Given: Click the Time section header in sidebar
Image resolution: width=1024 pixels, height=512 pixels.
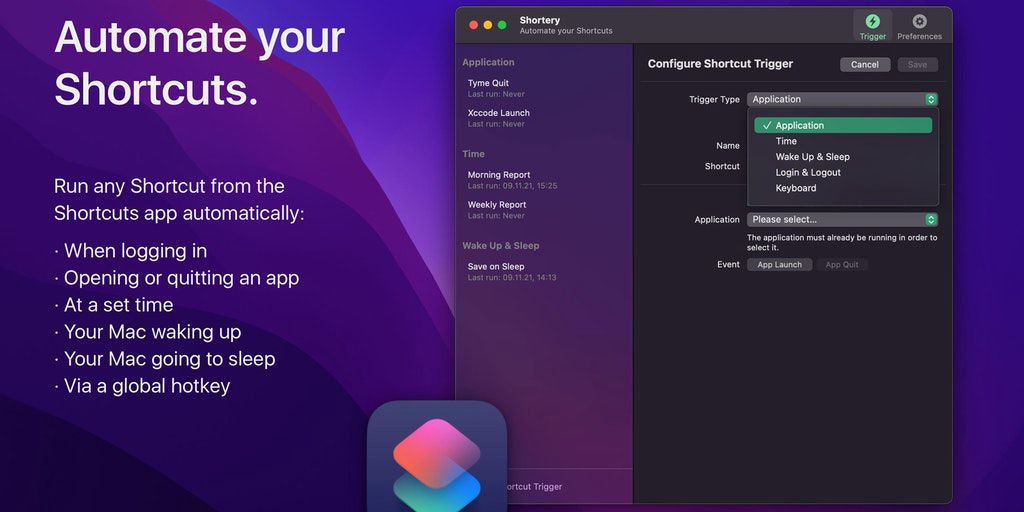Looking at the screenshot, I should pyautogui.click(x=473, y=154).
